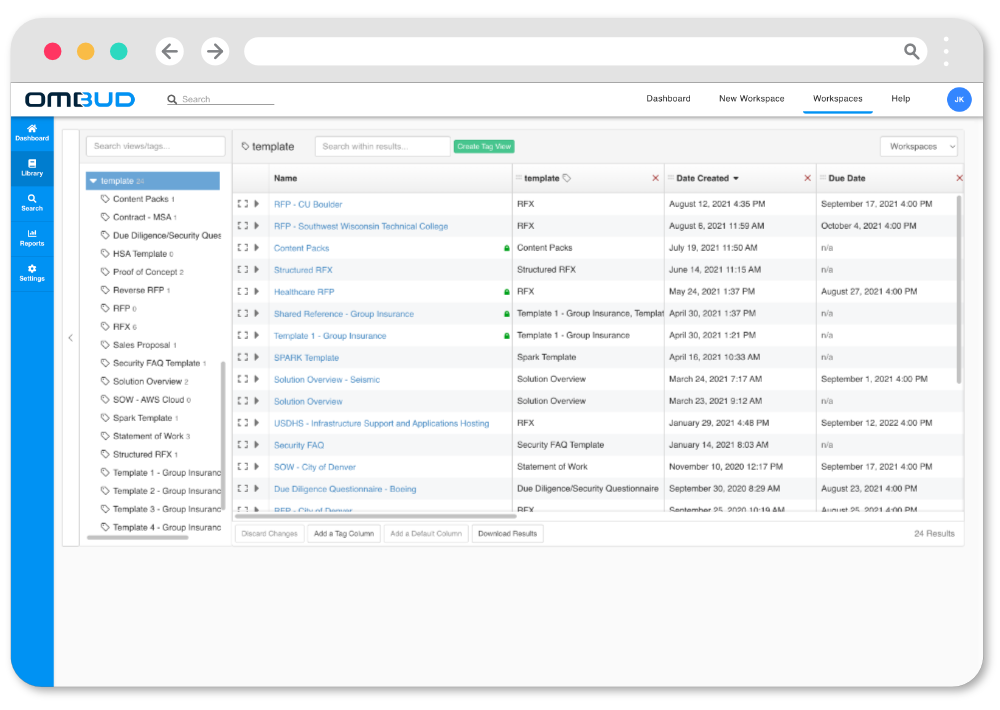Expand the RFP - CU Boulder row arrow

(x=256, y=204)
